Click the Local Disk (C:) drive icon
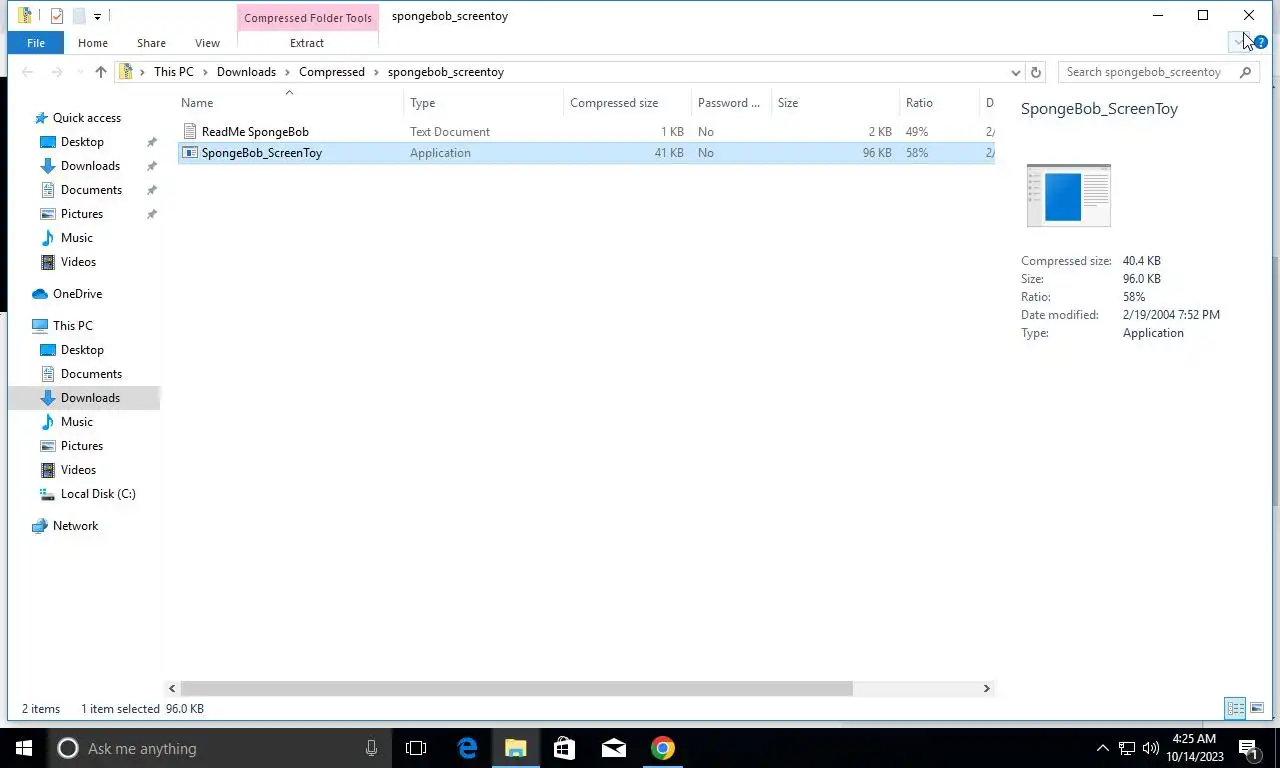 [47, 494]
